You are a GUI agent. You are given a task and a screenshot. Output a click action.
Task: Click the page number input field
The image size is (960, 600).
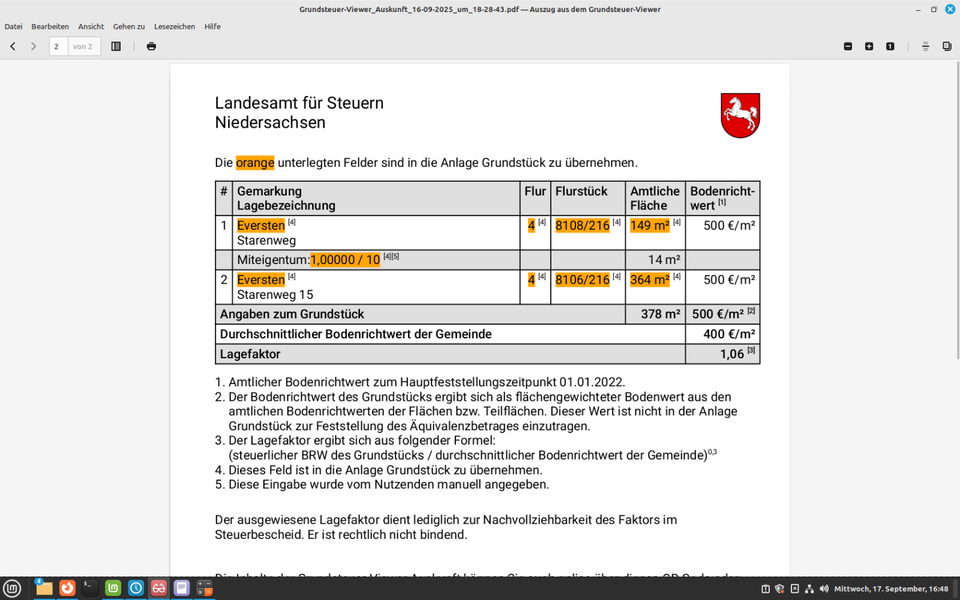58,46
